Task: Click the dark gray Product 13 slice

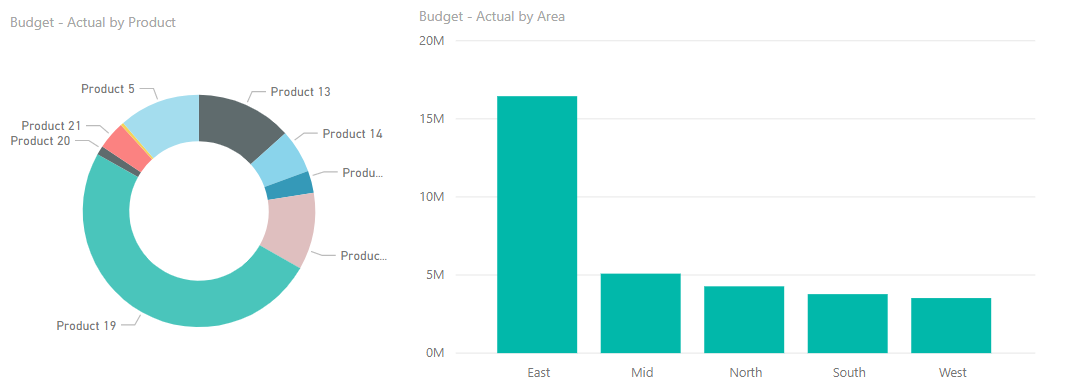Action: [x=239, y=124]
